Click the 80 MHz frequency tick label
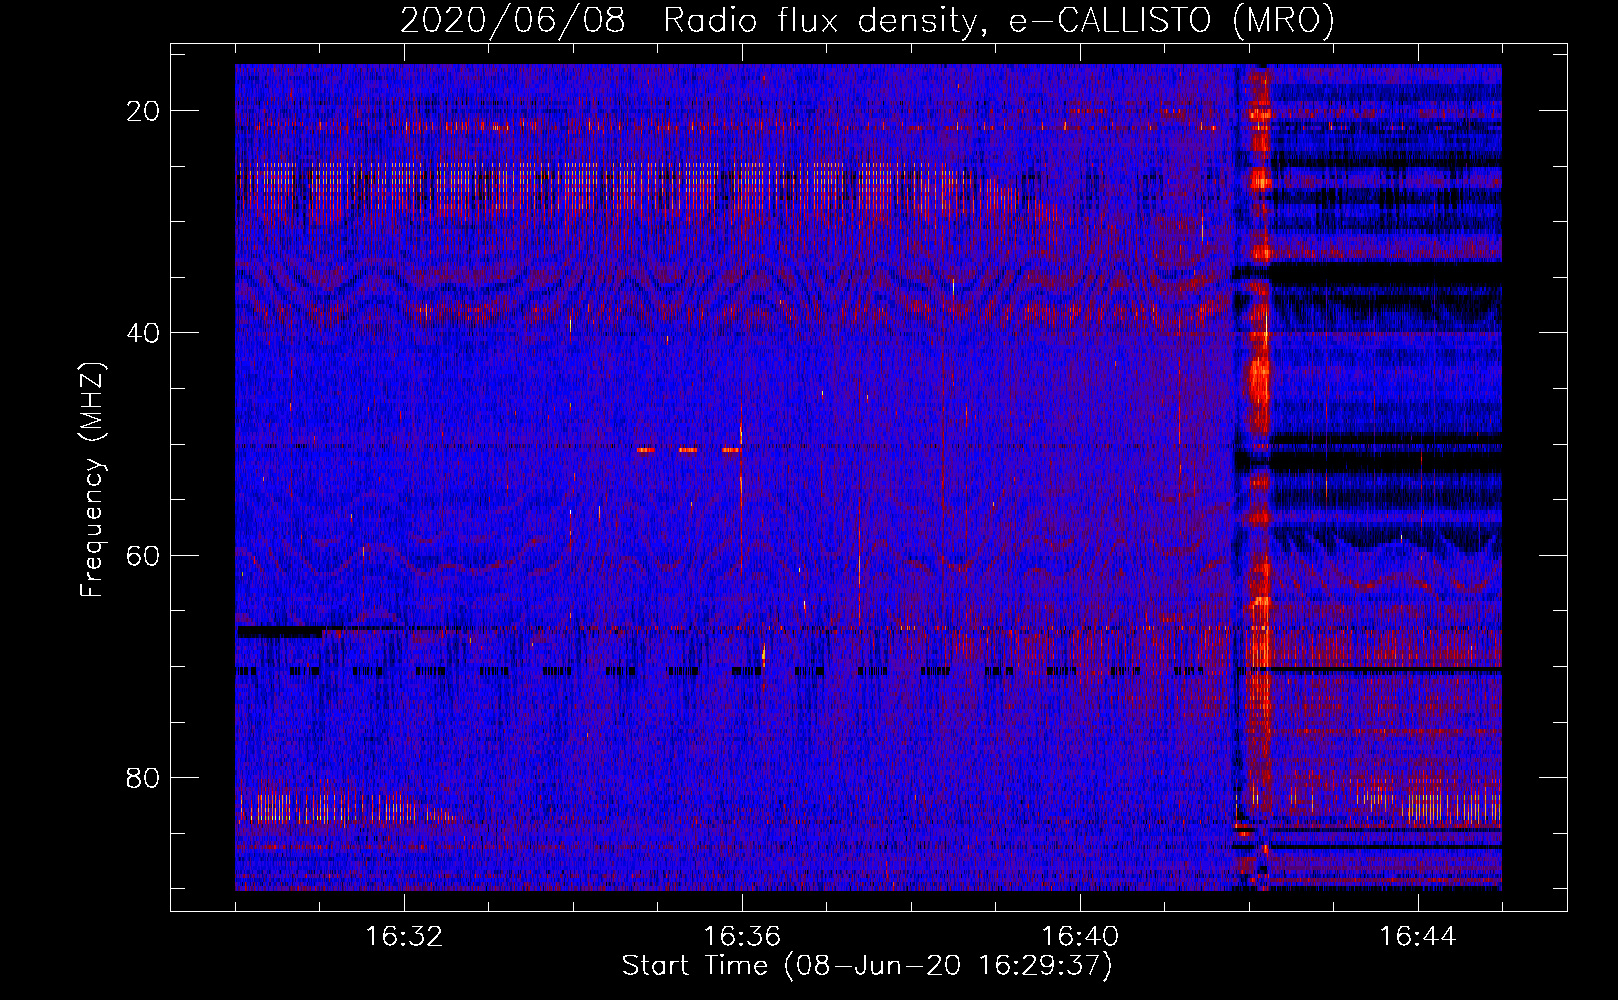 coord(143,777)
